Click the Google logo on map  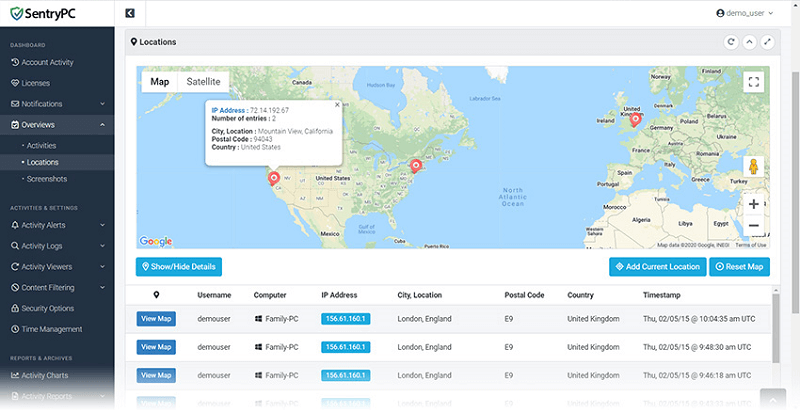click(156, 241)
